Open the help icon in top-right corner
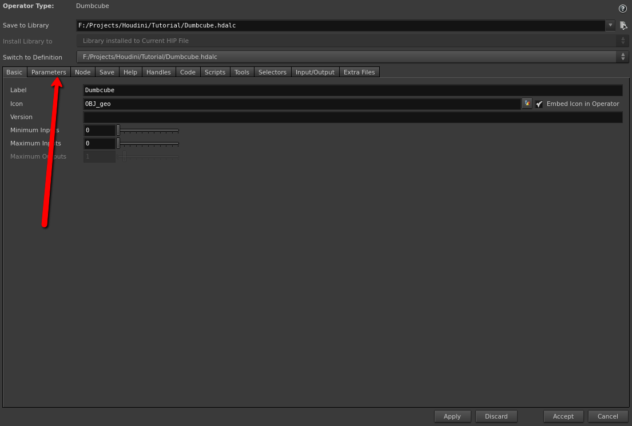The height and width of the screenshot is (426, 632). (622, 8)
